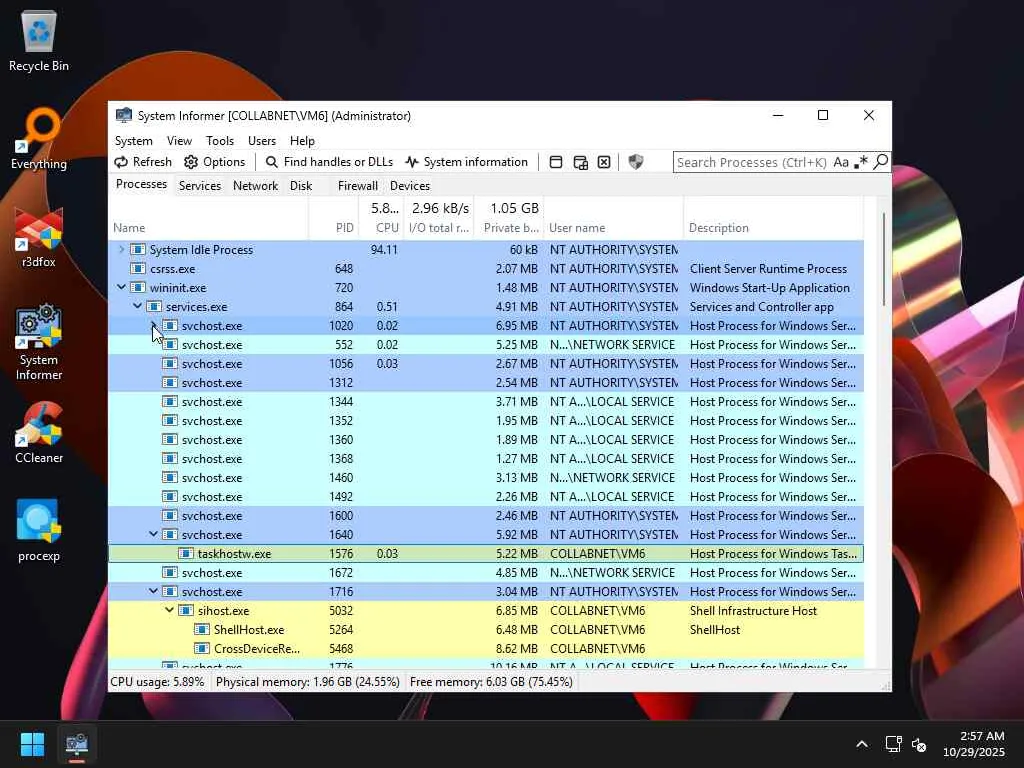
Task: Select the ShellHost.exe process row
Action: (x=486, y=630)
